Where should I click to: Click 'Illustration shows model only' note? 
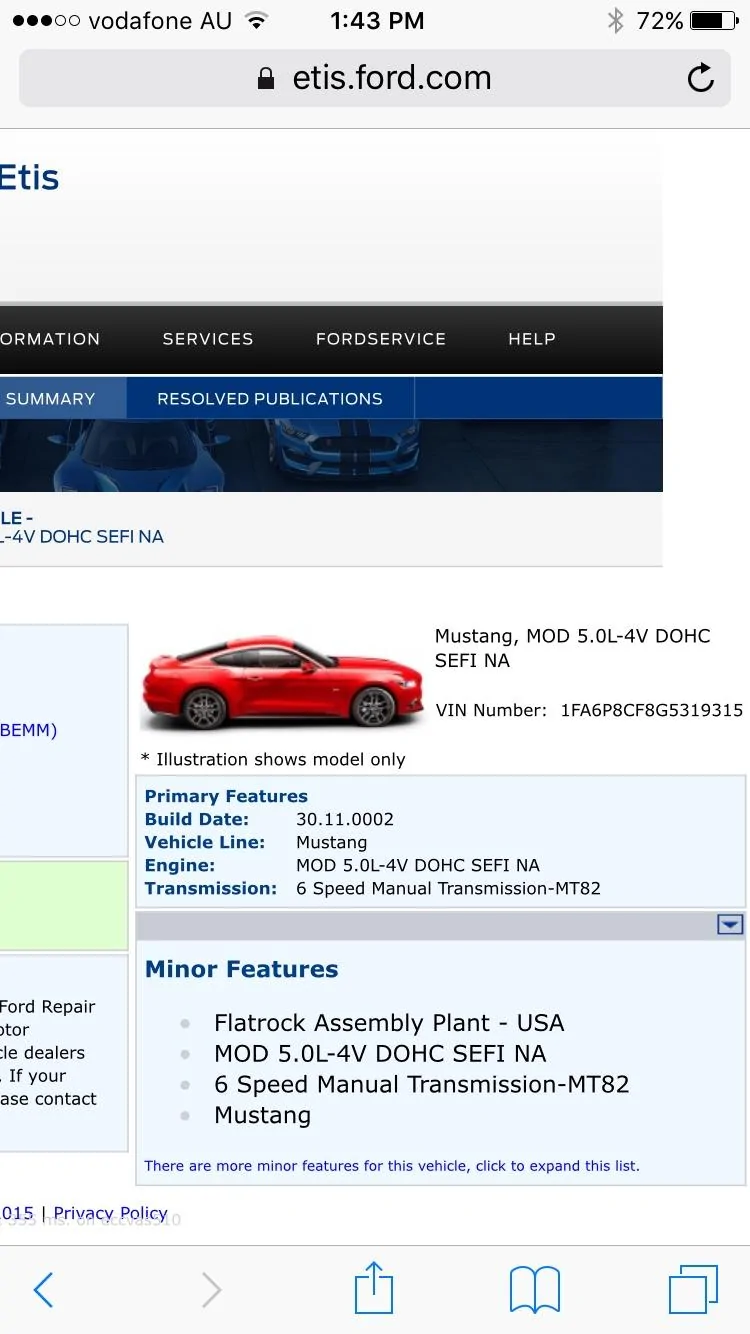(273, 759)
